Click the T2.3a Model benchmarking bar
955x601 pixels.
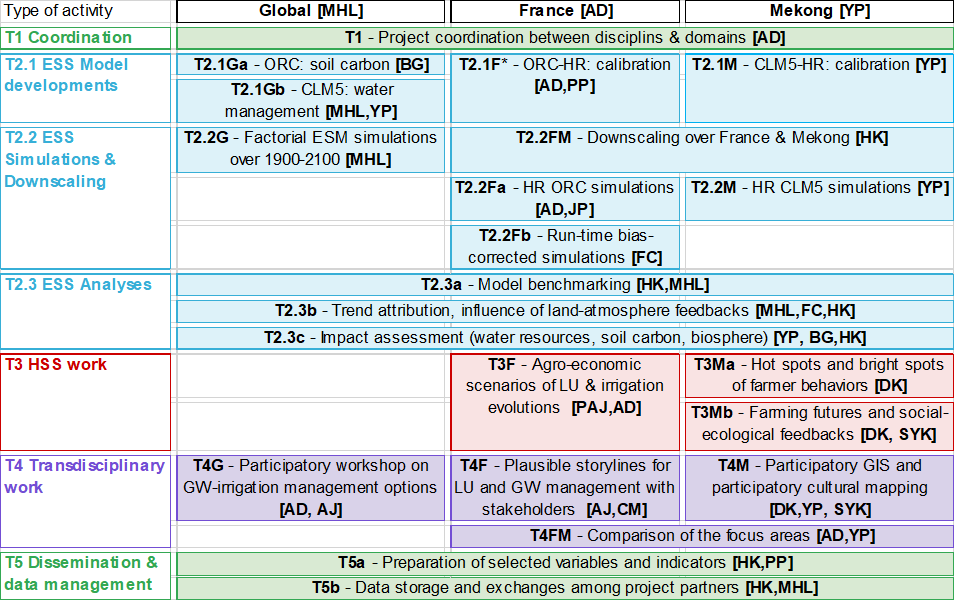[x=564, y=285]
